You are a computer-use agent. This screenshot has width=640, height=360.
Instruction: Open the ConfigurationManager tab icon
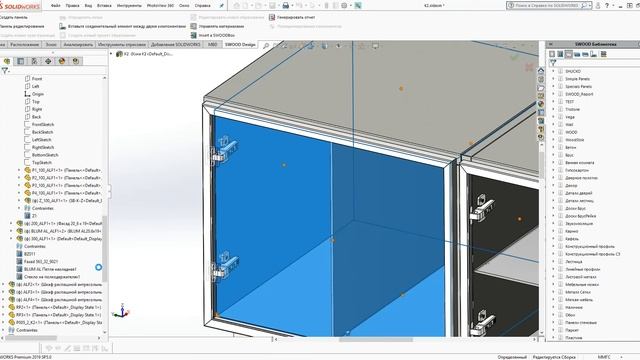click(34, 61)
